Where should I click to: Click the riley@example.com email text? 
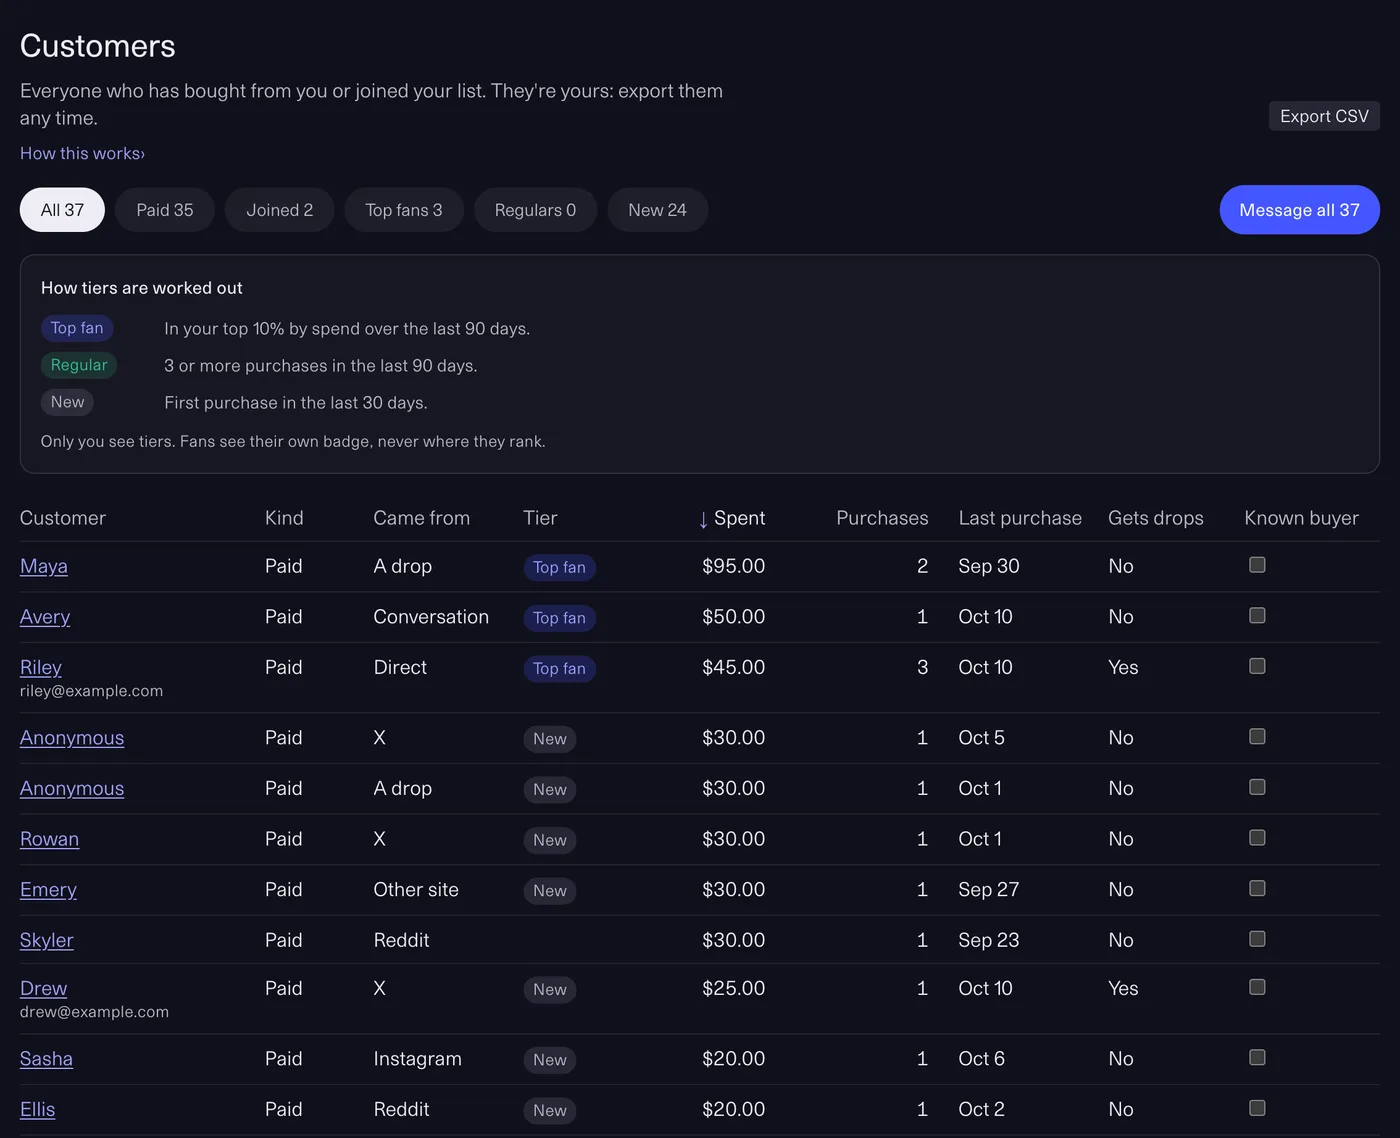click(x=91, y=691)
